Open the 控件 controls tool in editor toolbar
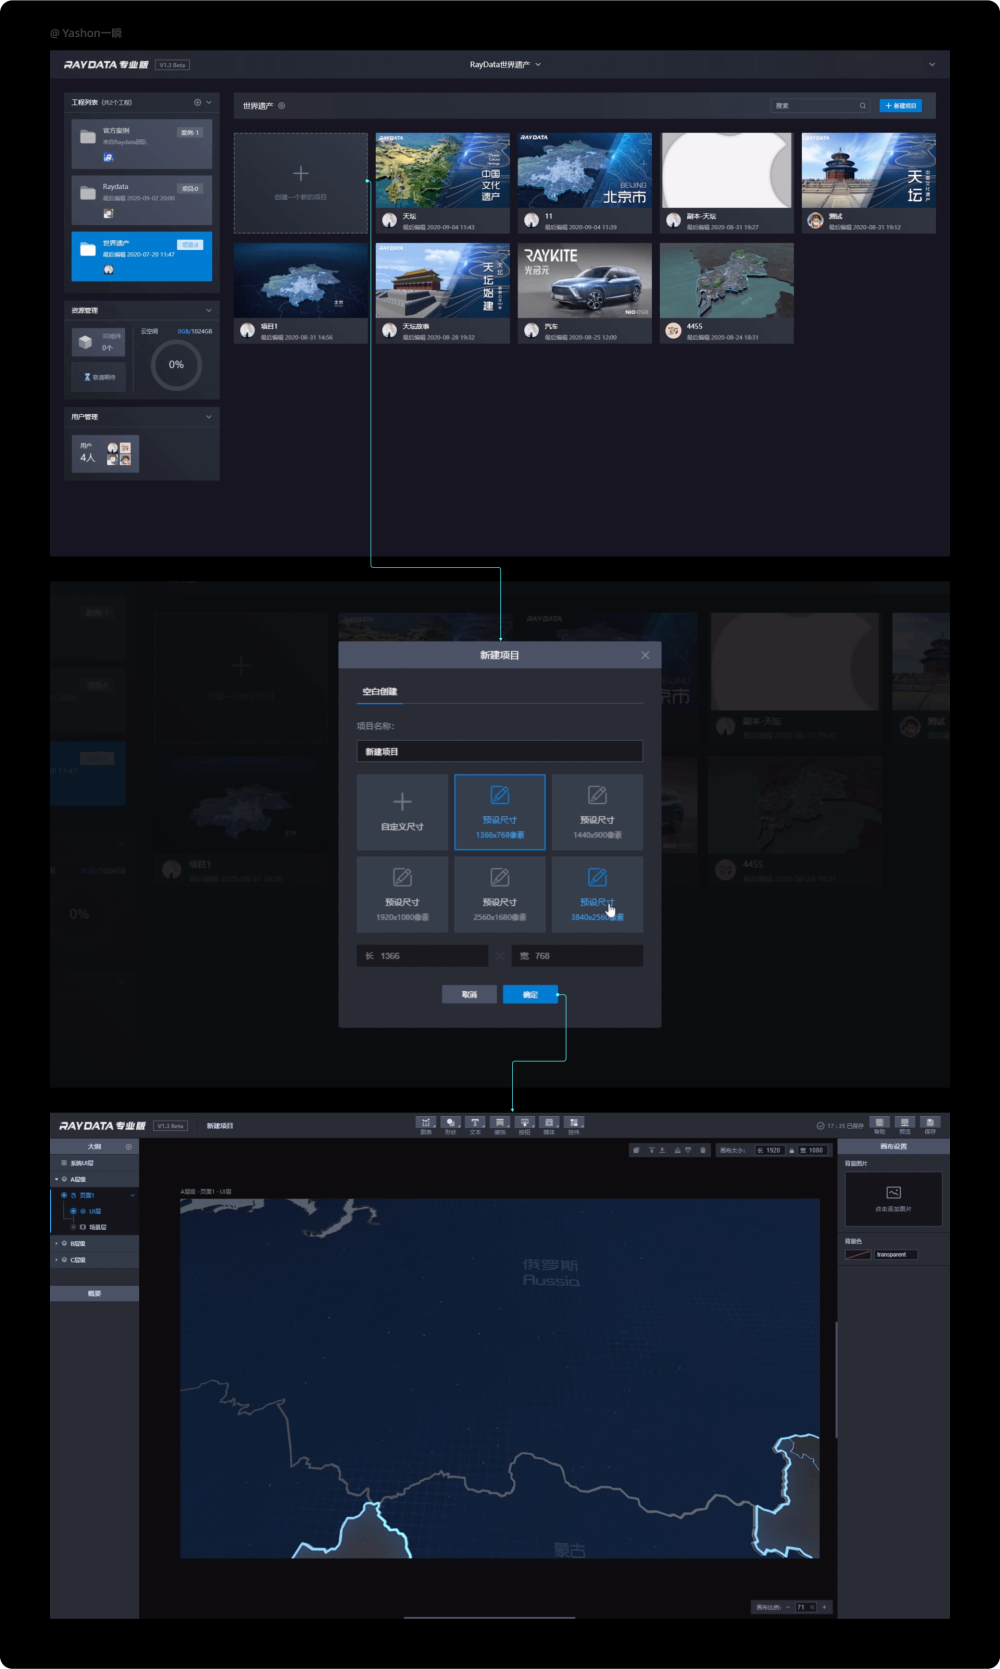The width and height of the screenshot is (1000, 1669). (574, 1123)
